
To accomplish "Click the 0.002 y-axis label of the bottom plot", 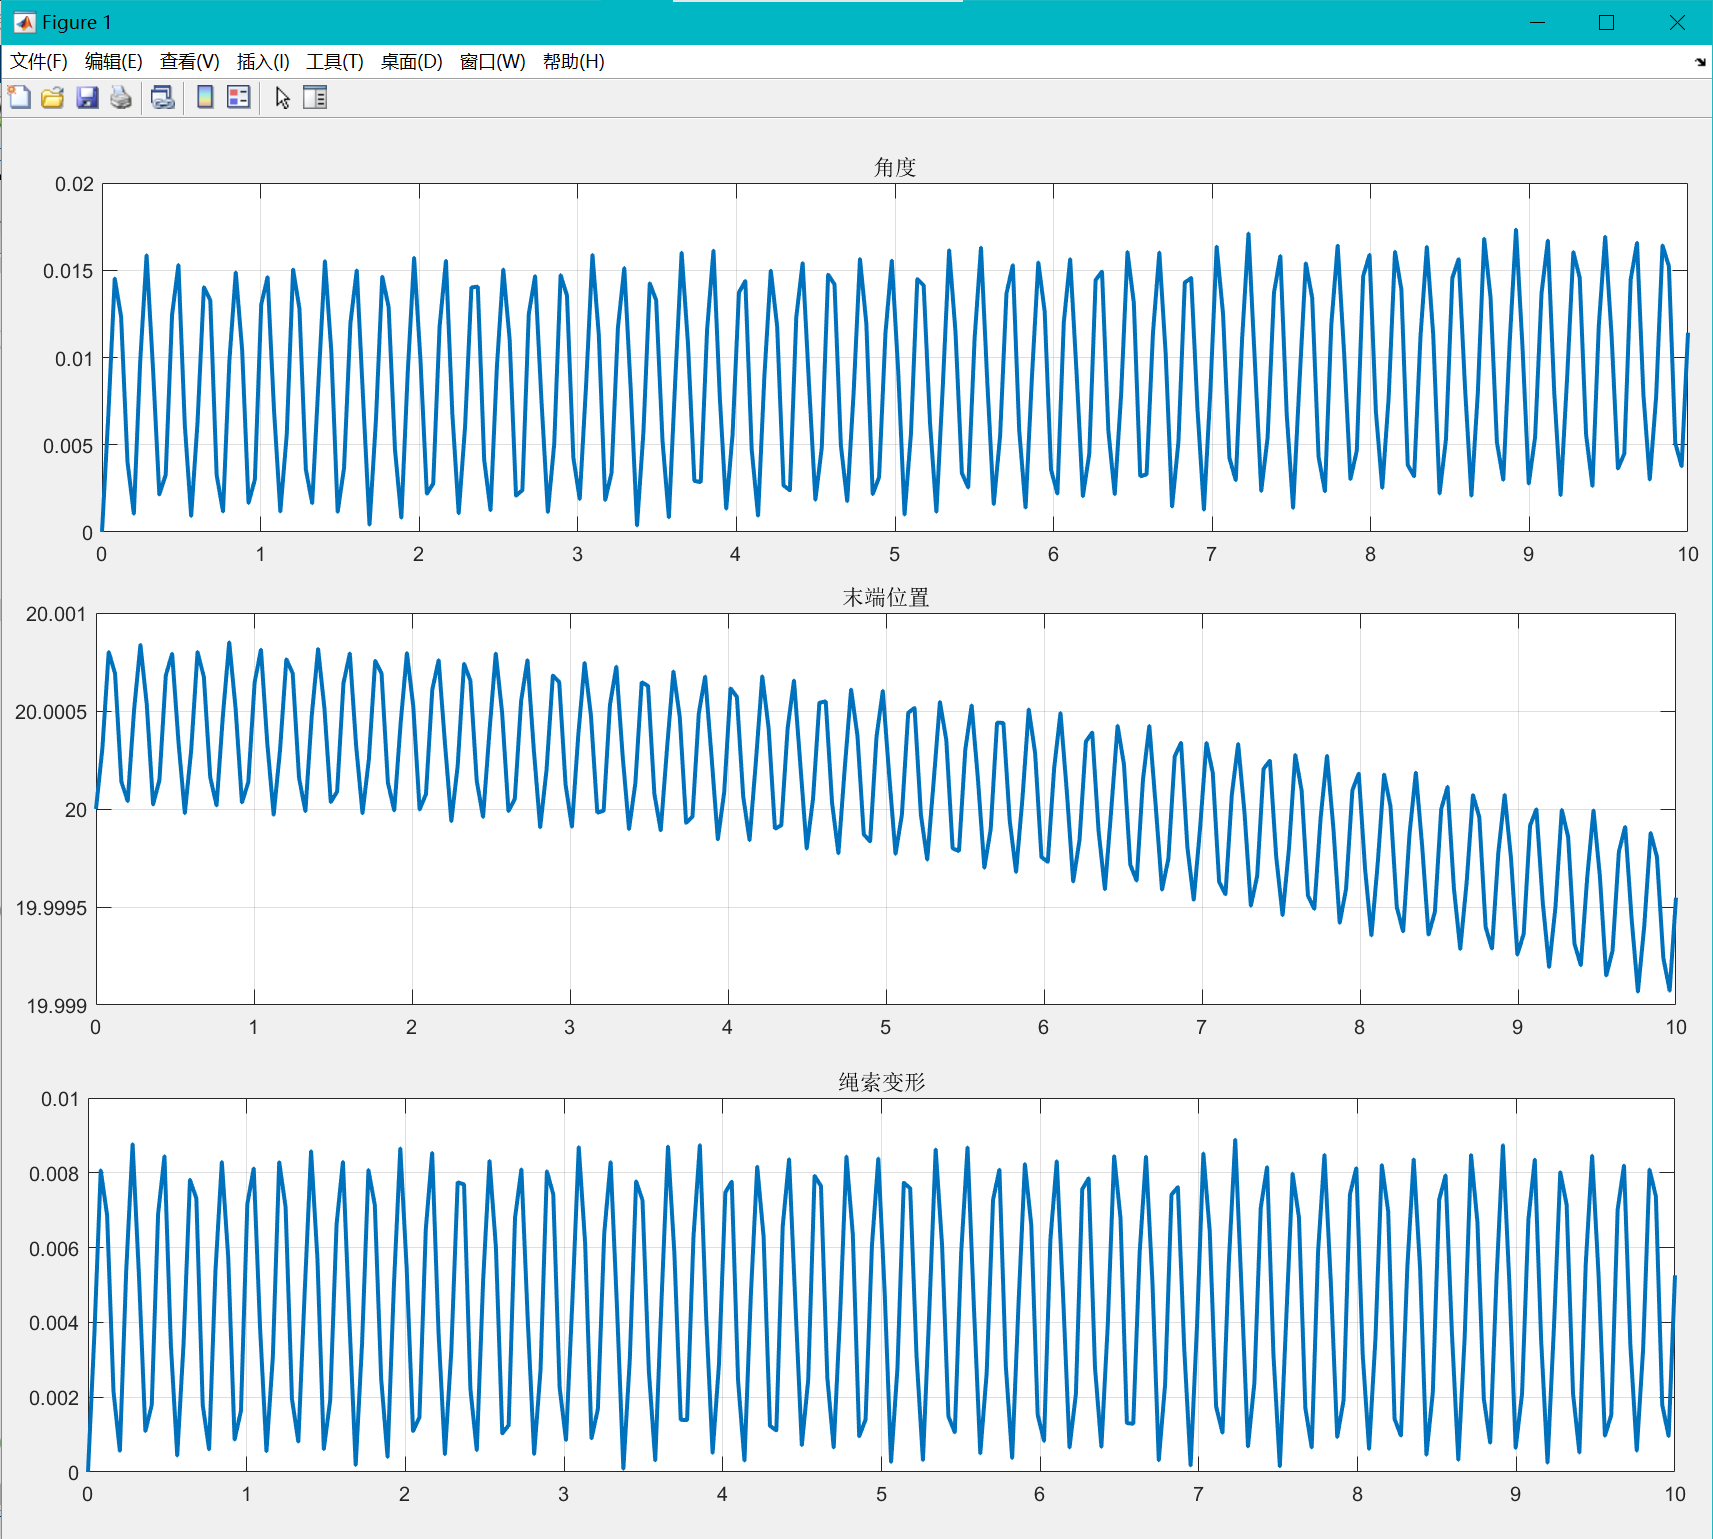I will coord(54,1398).
